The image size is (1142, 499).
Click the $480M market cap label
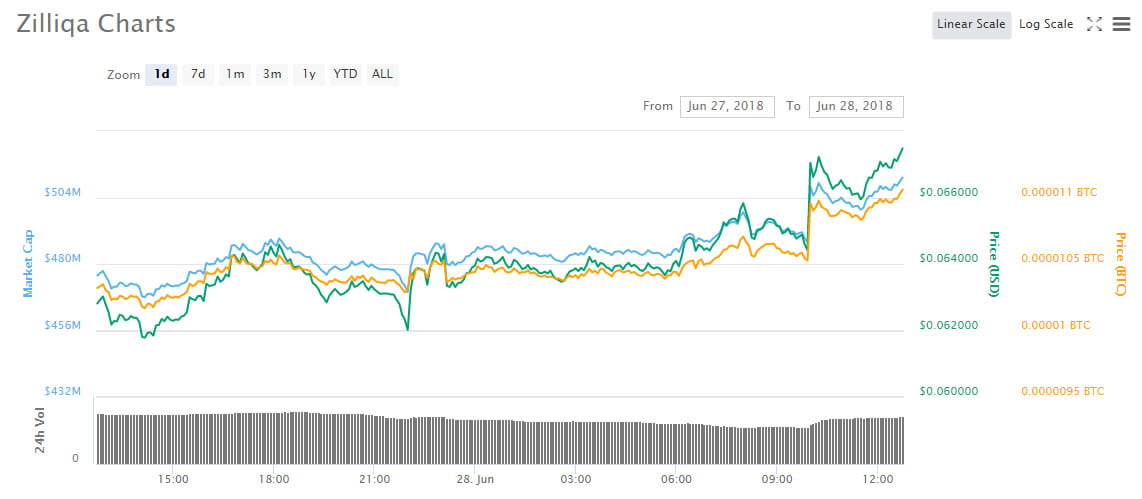click(63, 259)
